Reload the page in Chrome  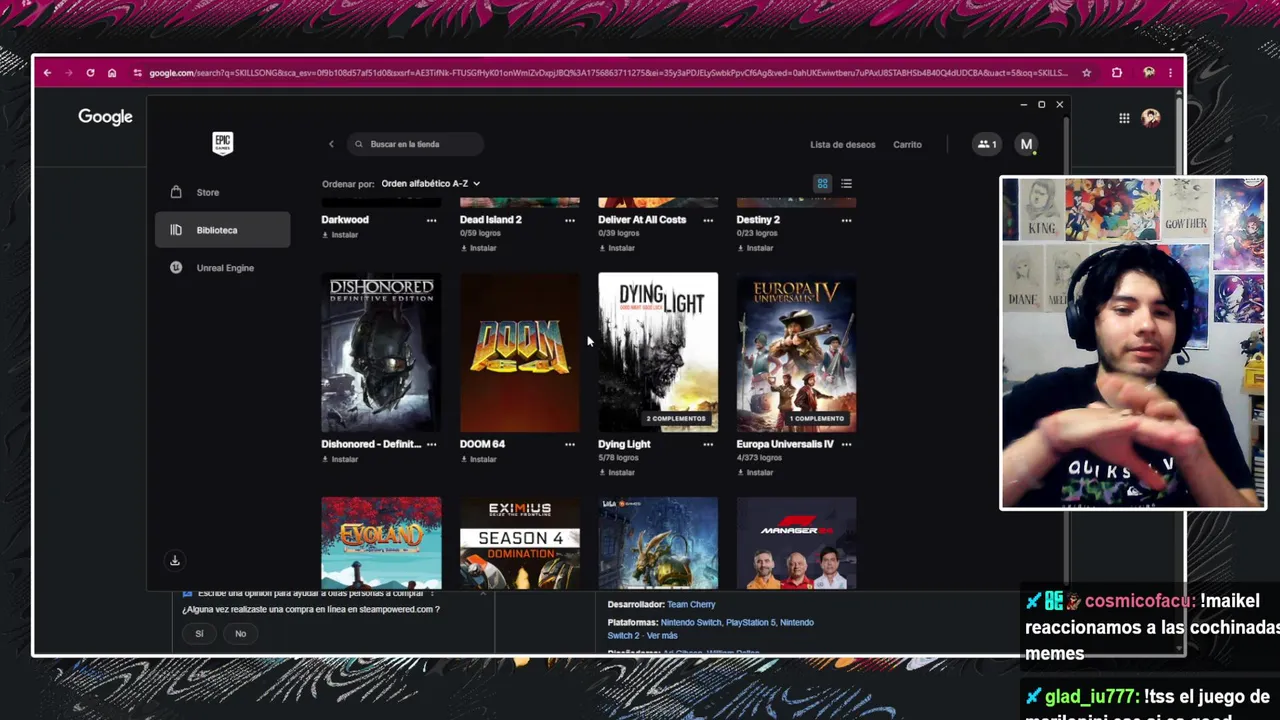point(90,73)
